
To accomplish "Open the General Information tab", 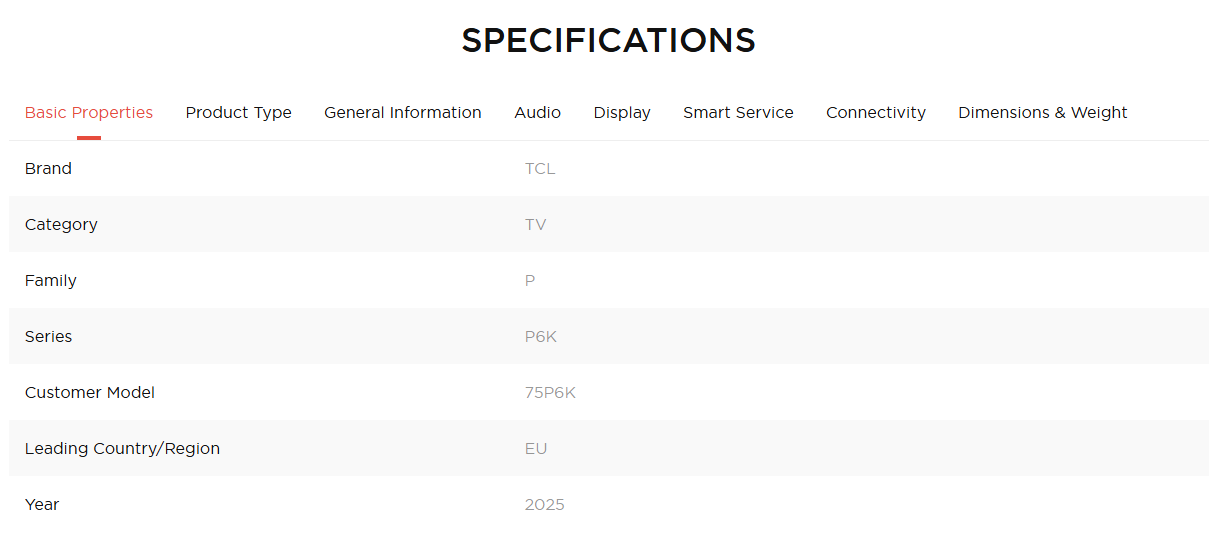I will 402,113.
